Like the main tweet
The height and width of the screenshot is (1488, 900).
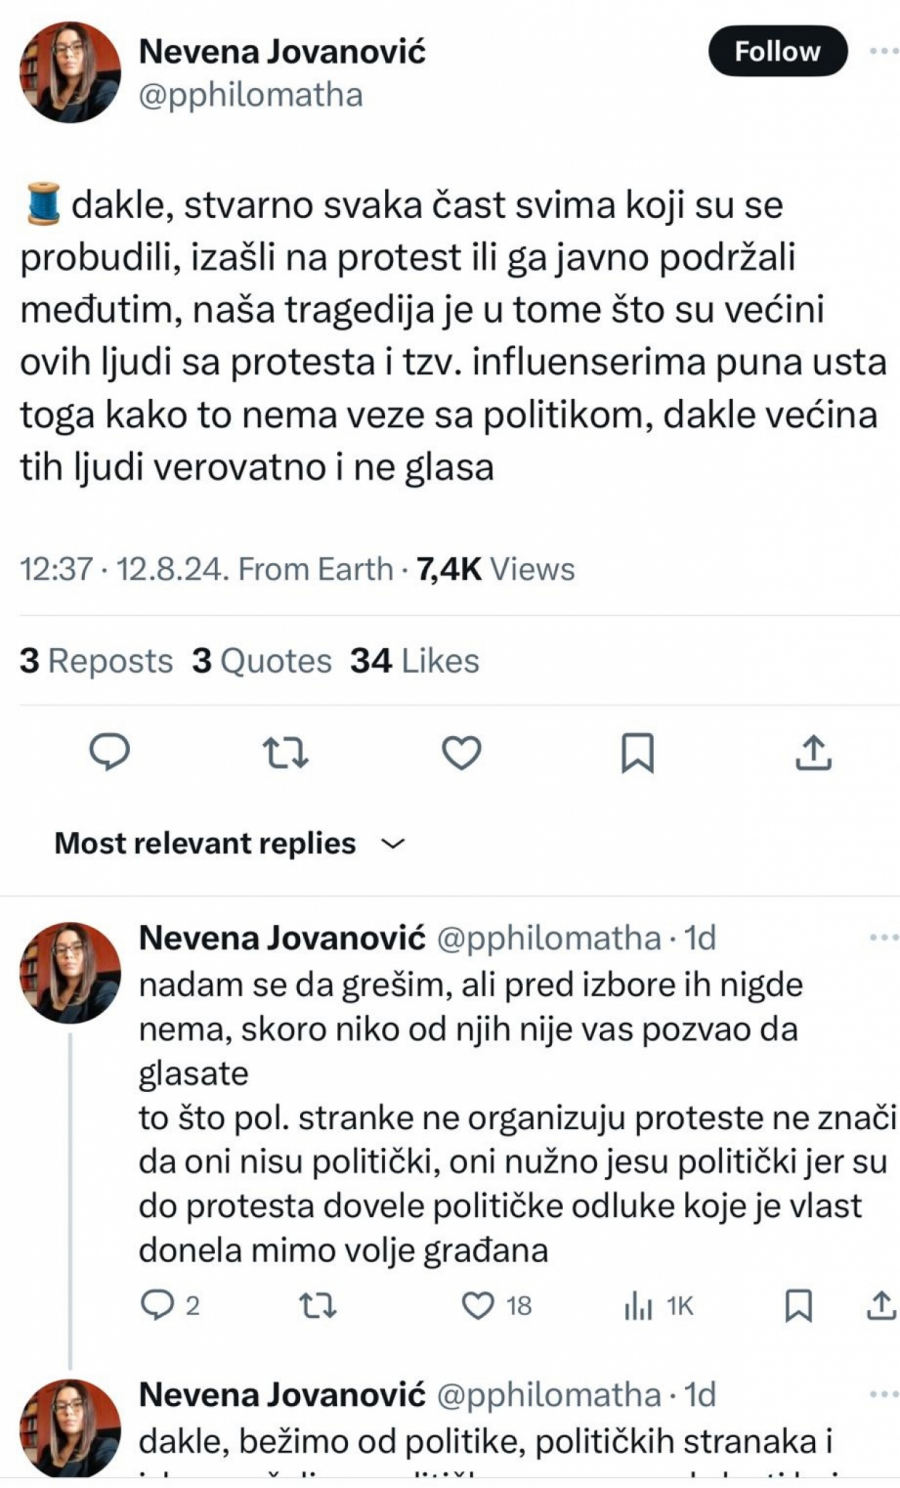pyautogui.click(x=461, y=752)
